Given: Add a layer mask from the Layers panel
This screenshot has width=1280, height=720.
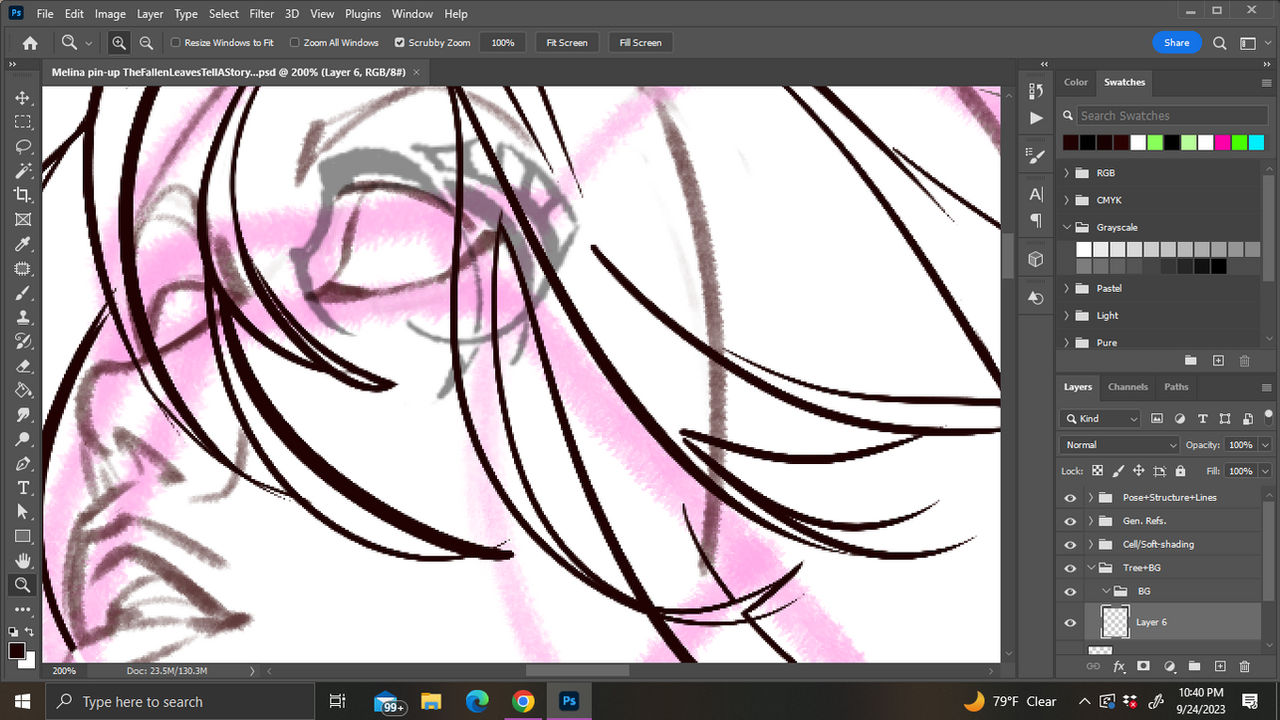Looking at the screenshot, I should click(x=1143, y=666).
